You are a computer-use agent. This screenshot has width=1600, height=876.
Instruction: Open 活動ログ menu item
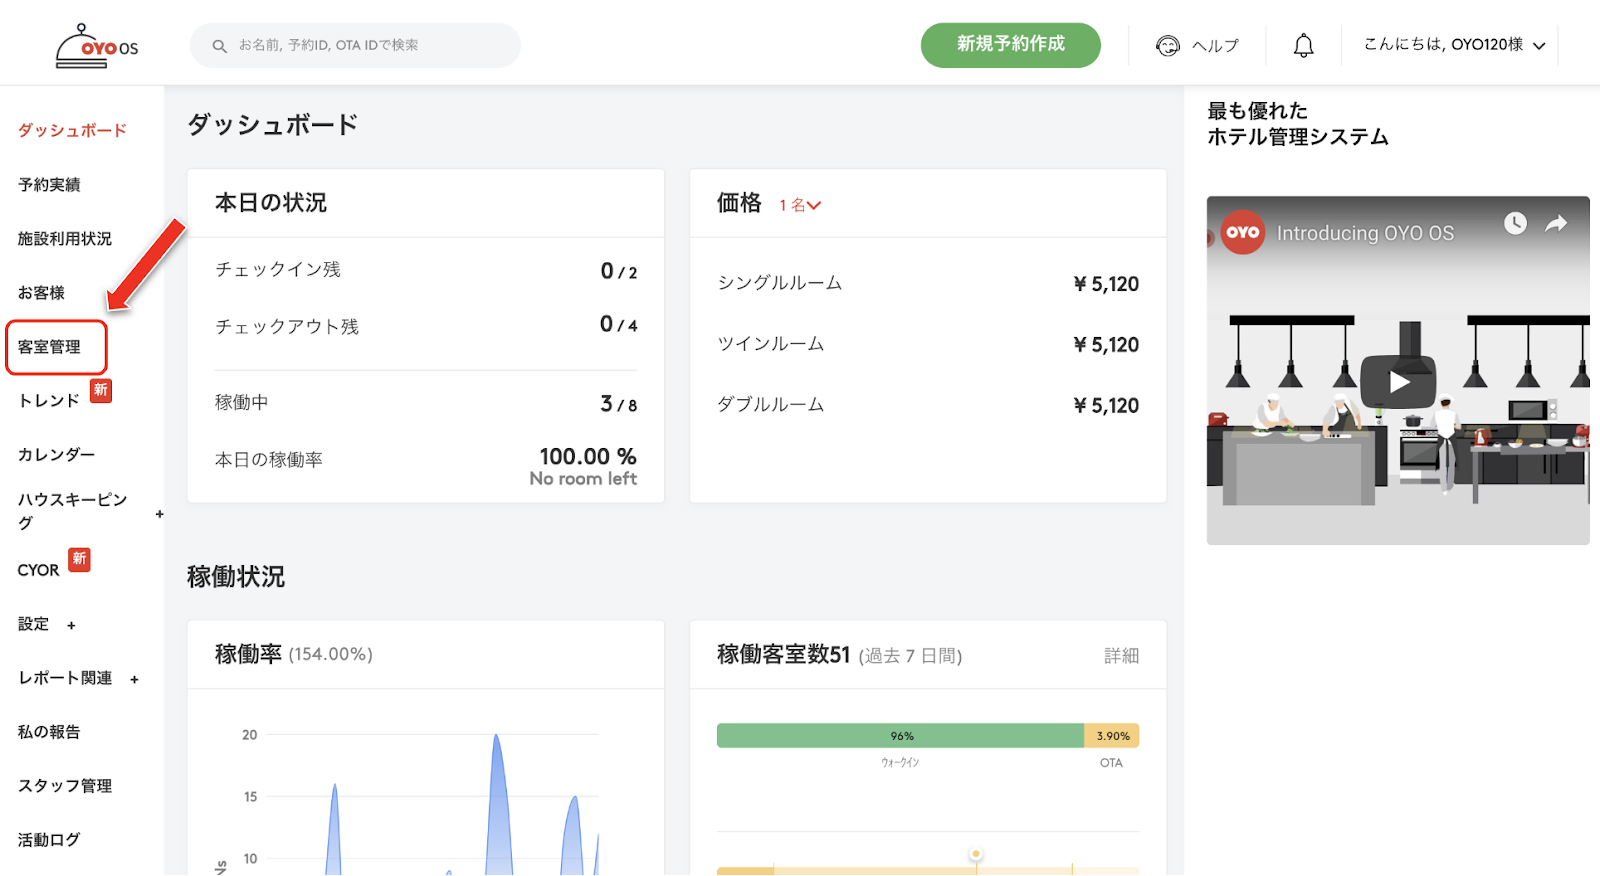coord(49,840)
